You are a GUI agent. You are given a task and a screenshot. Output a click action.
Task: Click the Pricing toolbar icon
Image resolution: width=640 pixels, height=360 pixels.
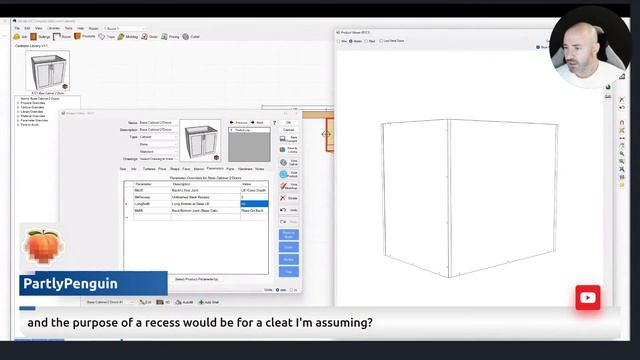point(164,37)
